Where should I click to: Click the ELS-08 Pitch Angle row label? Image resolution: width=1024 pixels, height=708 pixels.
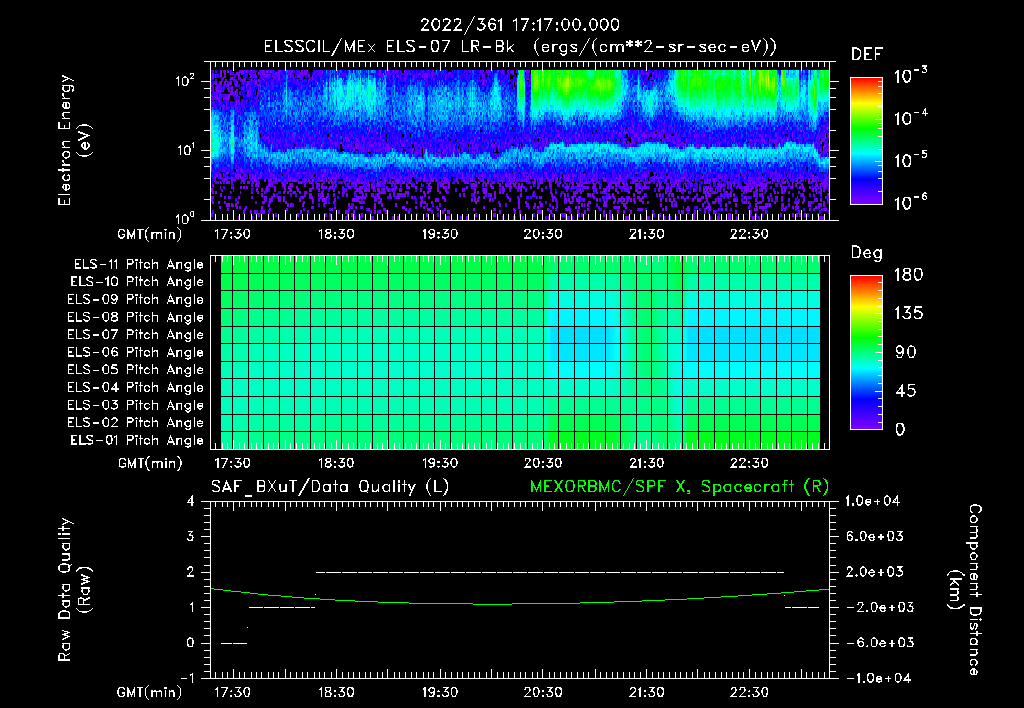point(135,317)
